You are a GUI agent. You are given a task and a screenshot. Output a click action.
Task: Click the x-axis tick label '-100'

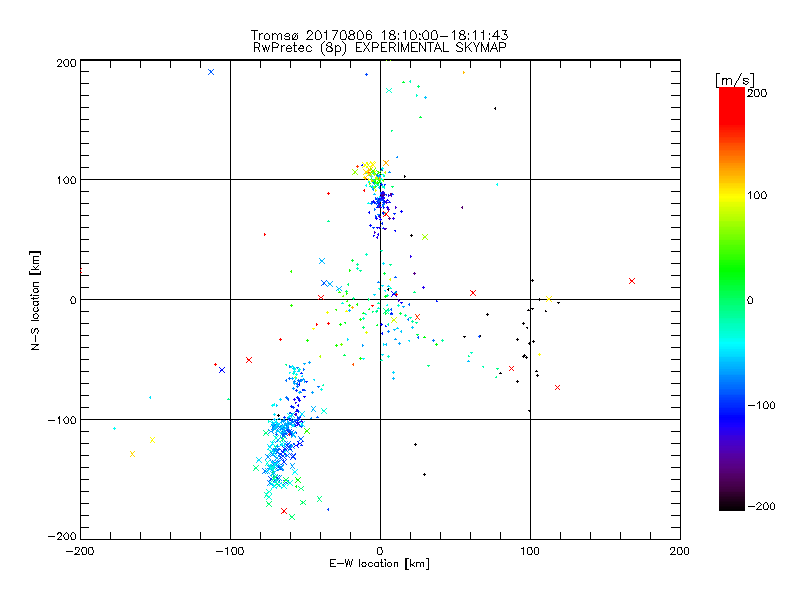tap(230, 551)
